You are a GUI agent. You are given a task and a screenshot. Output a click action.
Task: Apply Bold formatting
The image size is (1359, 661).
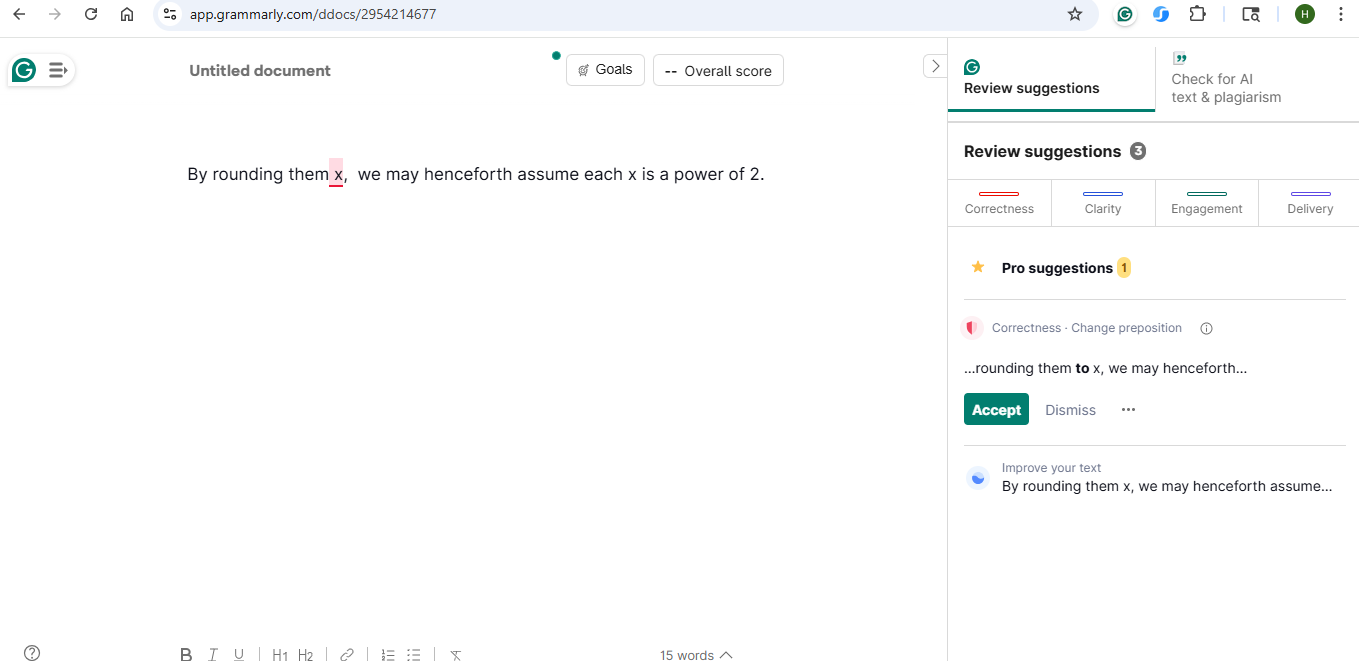tap(186, 655)
